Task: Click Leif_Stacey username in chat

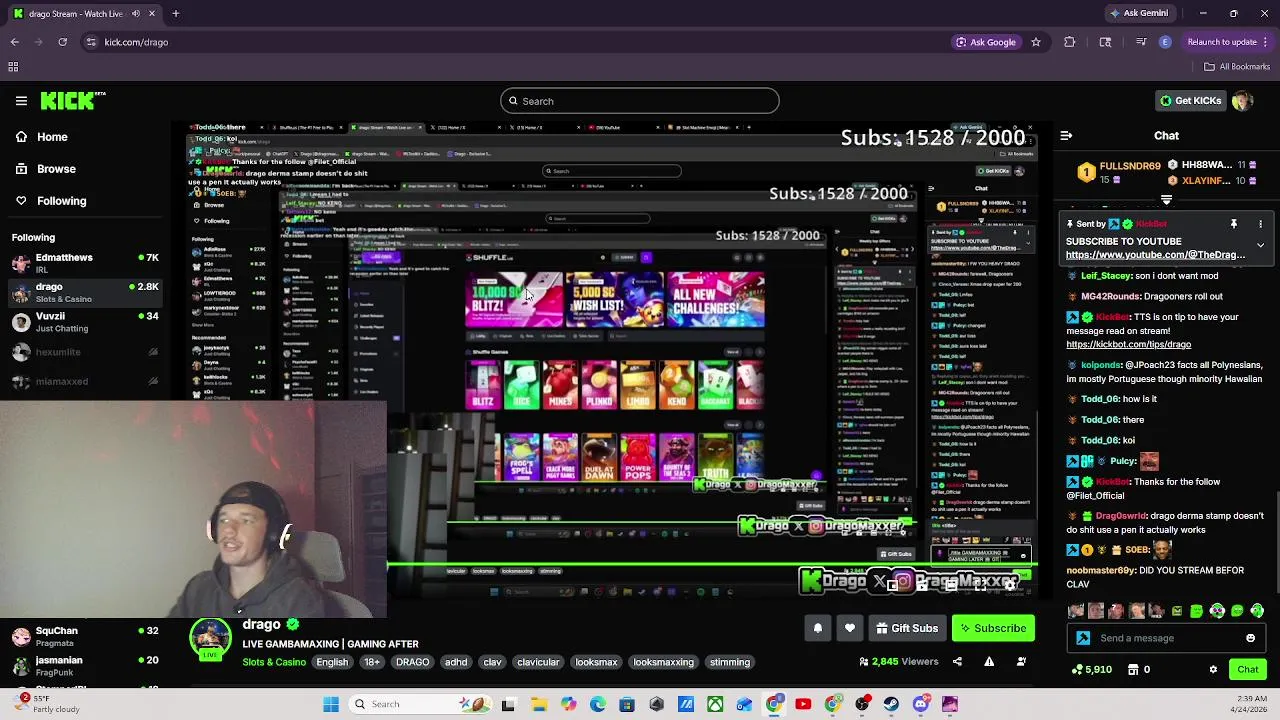Action: [x=1106, y=276]
